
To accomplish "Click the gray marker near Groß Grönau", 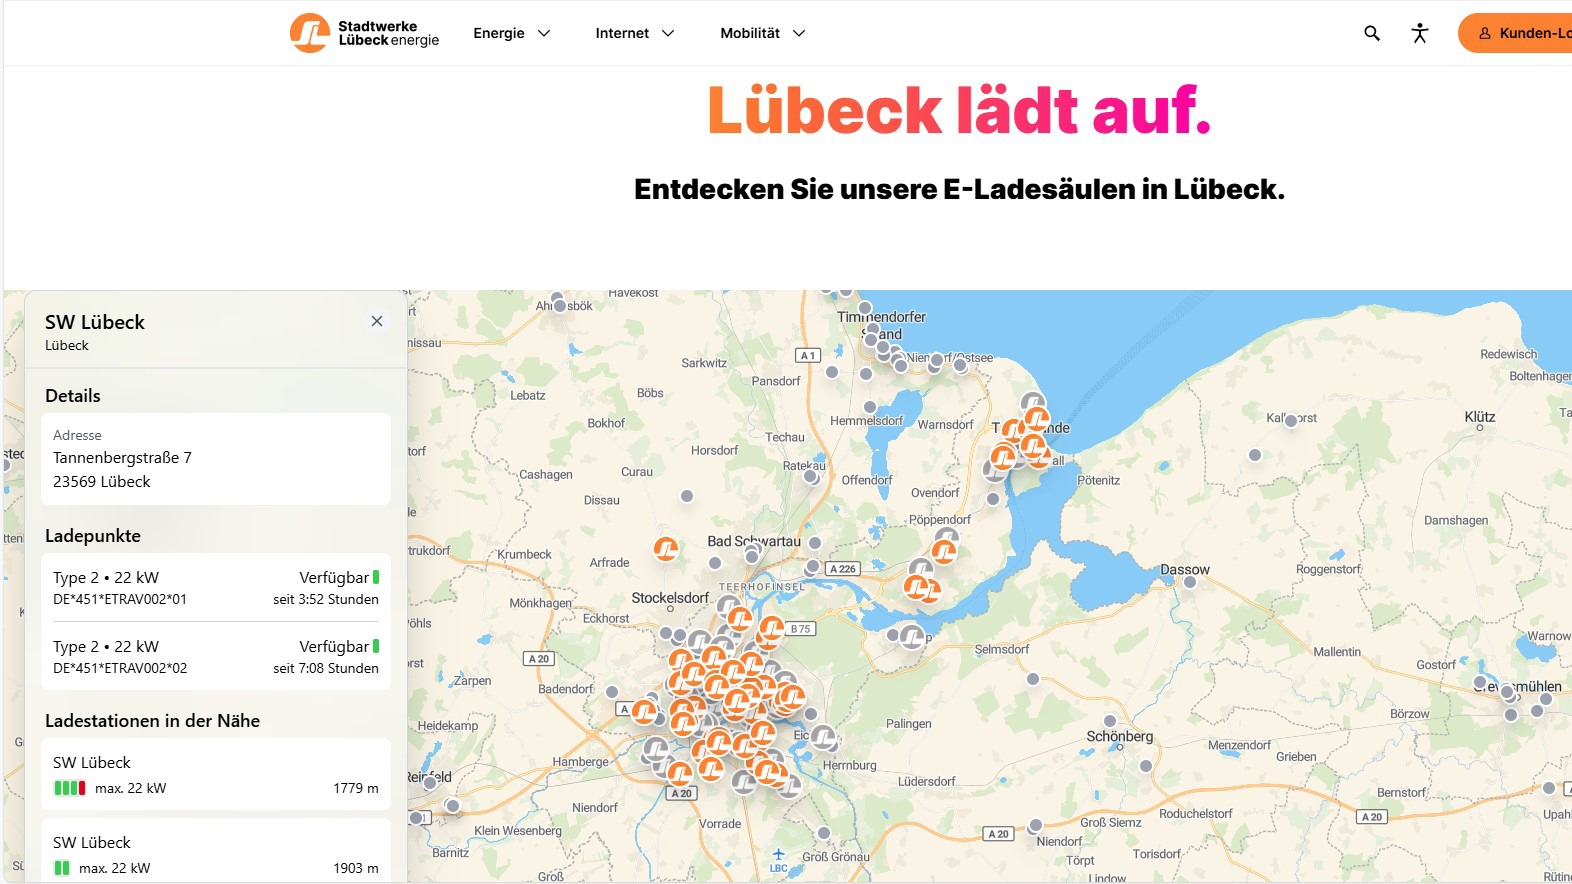I will coord(824,833).
